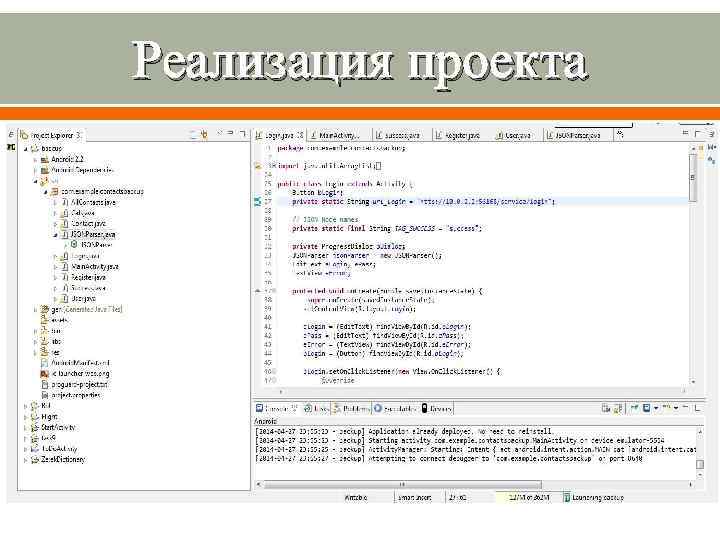The width and height of the screenshot is (720, 540).
Task: Click ic_launcher-web.png image file icon
Action: click(45, 374)
